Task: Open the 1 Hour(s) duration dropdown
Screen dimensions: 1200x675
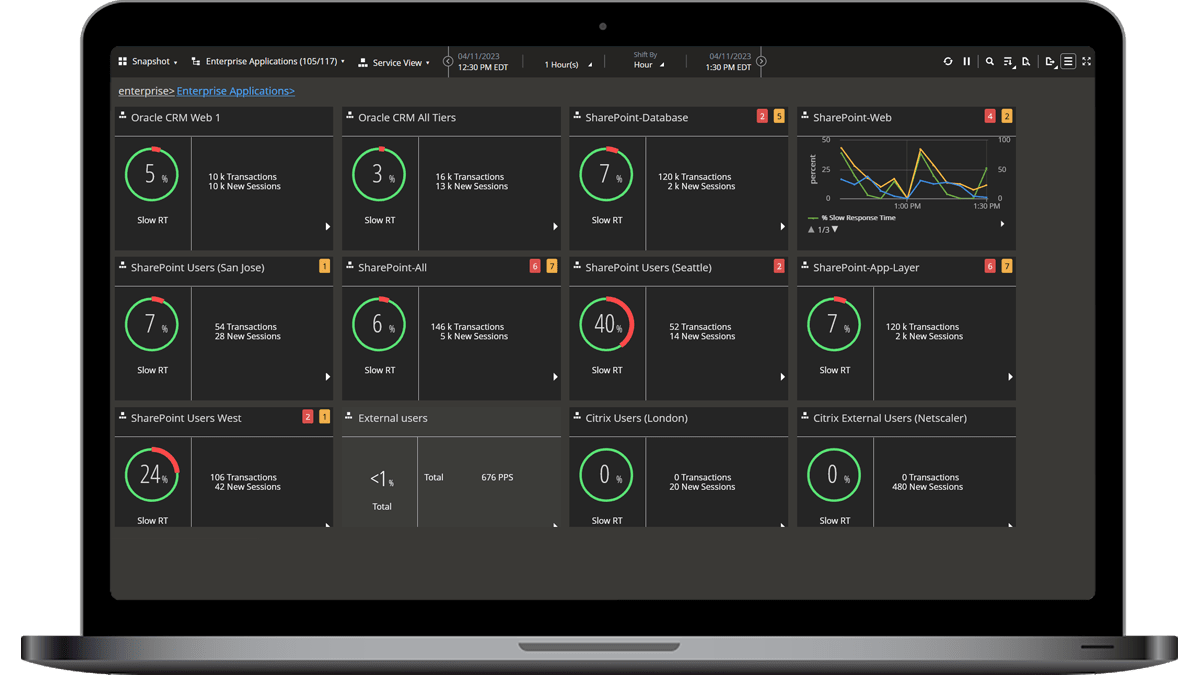Action: (568, 64)
